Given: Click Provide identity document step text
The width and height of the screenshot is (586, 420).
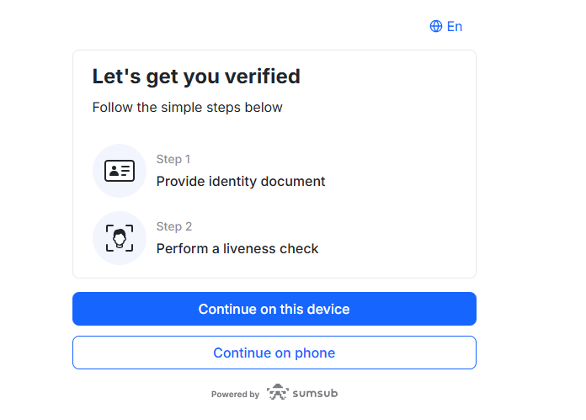Looking at the screenshot, I should click(241, 181).
